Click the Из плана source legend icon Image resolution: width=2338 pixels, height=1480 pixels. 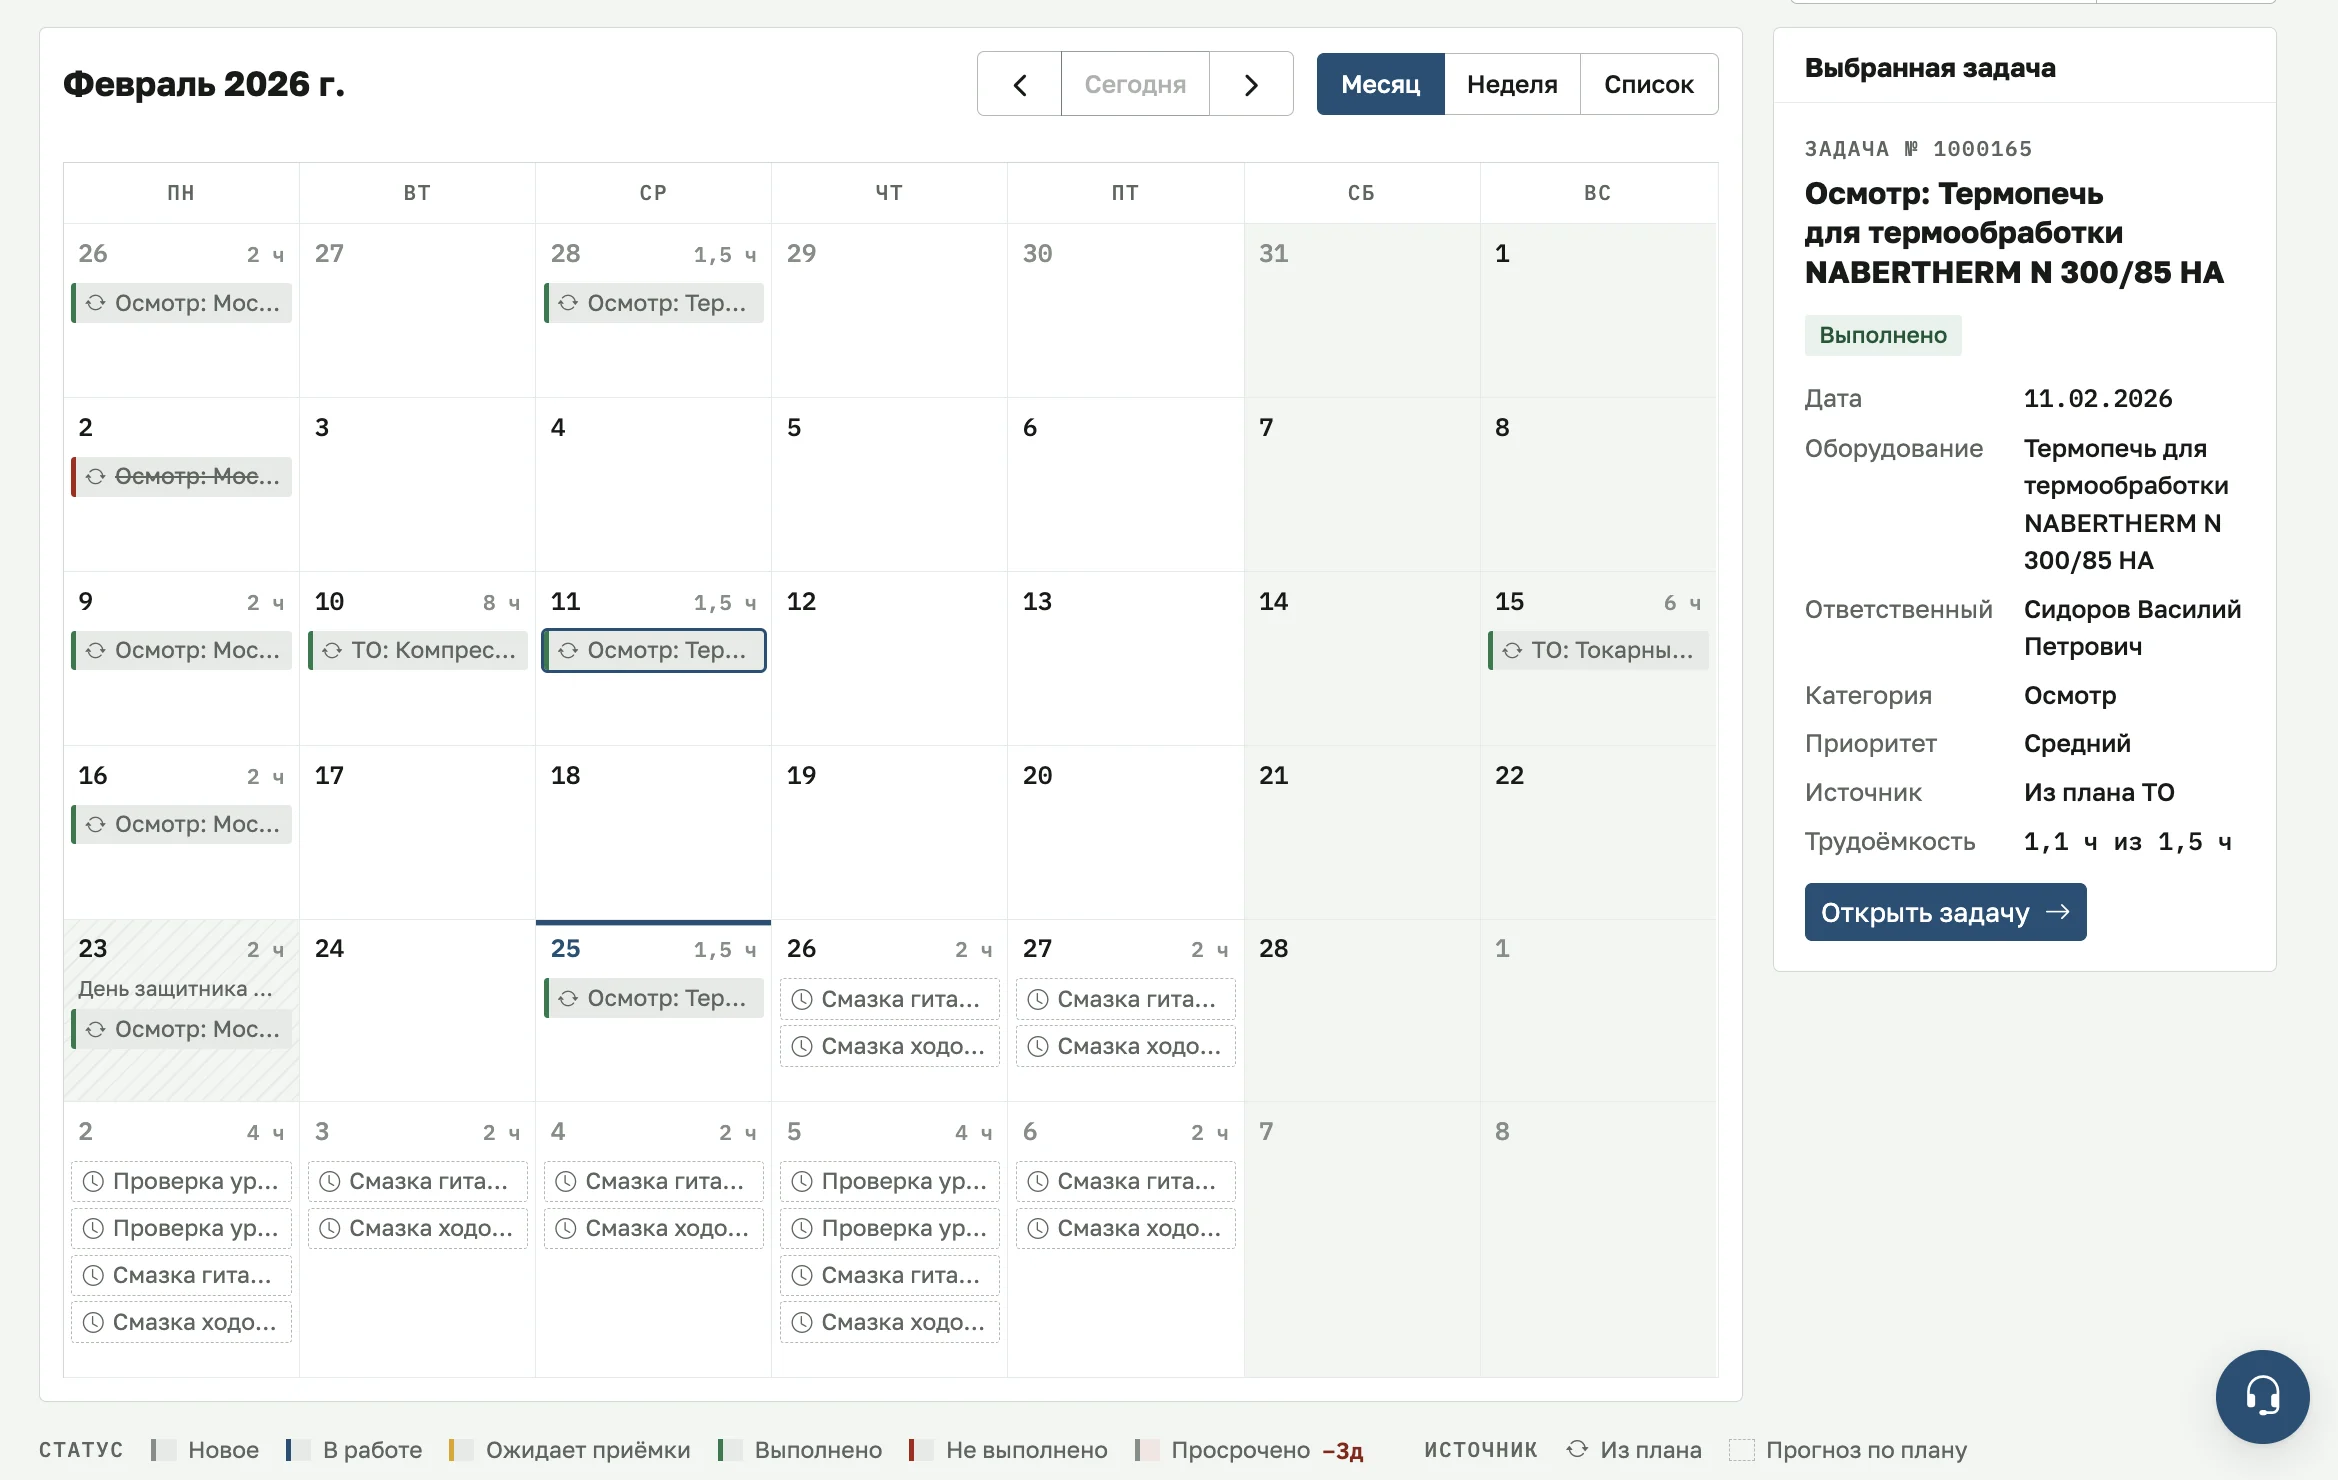click(1577, 1449)
